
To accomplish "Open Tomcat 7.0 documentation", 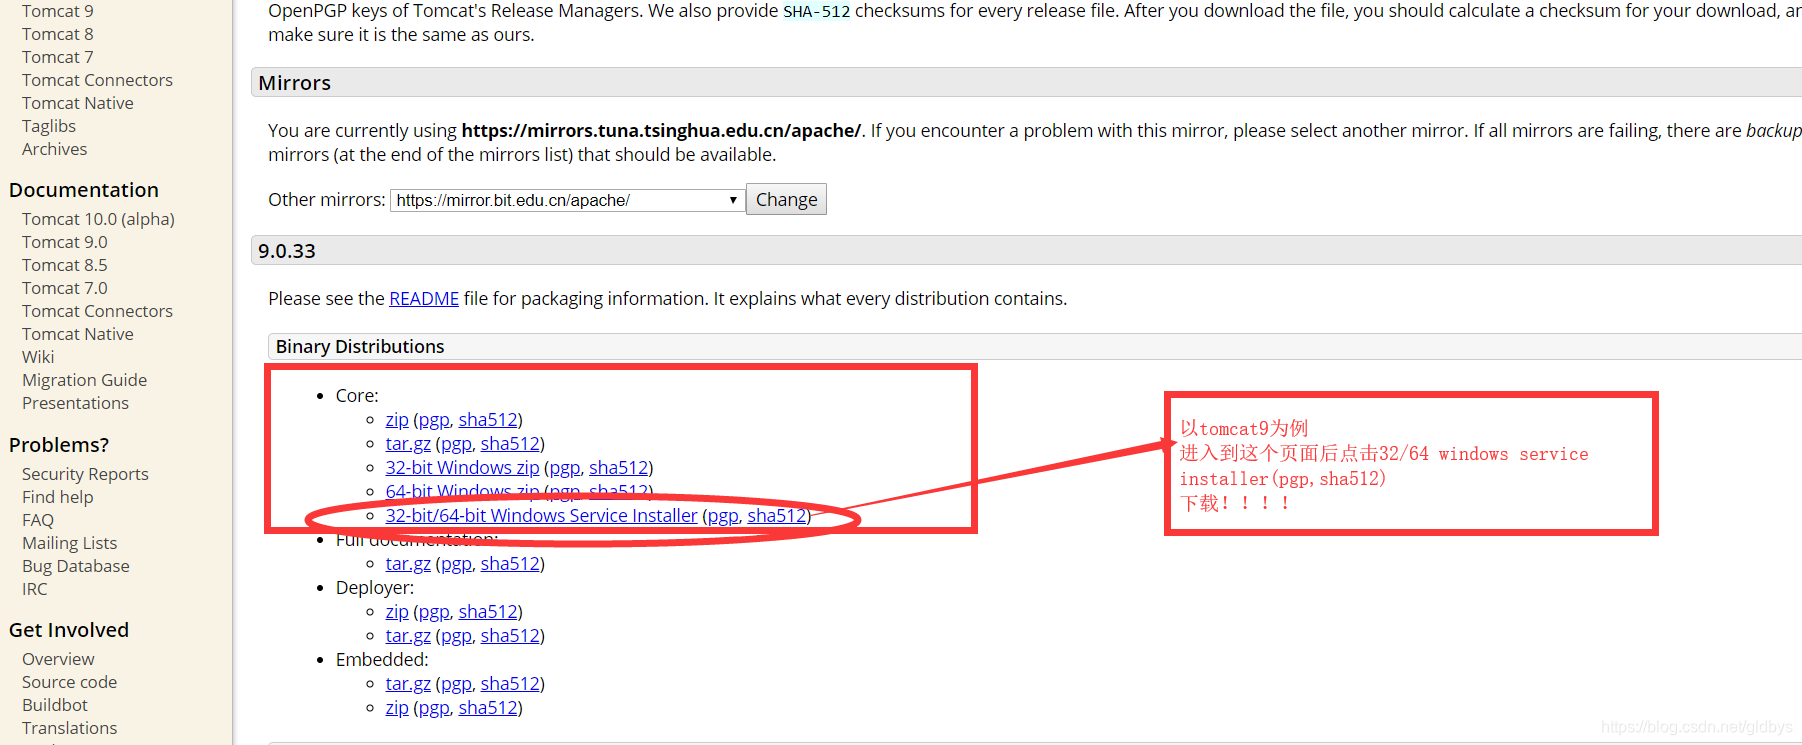I will coord(65,288).
